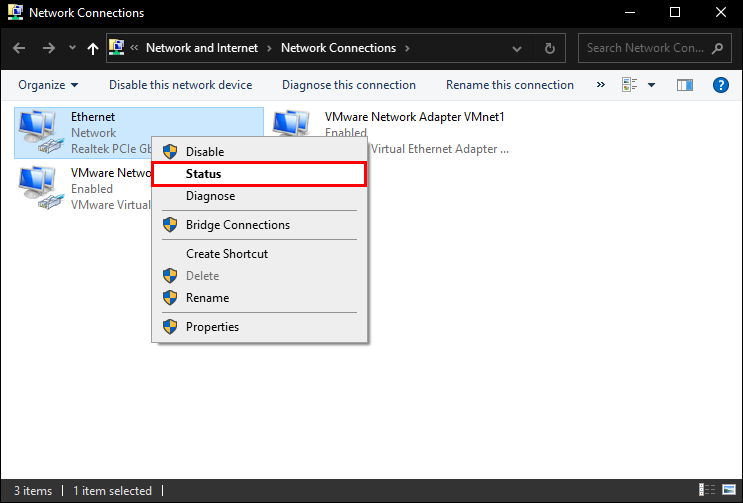Click Diagnose this connection button
Viewport: 743px width, 503px height.
[x=348, y=85]
